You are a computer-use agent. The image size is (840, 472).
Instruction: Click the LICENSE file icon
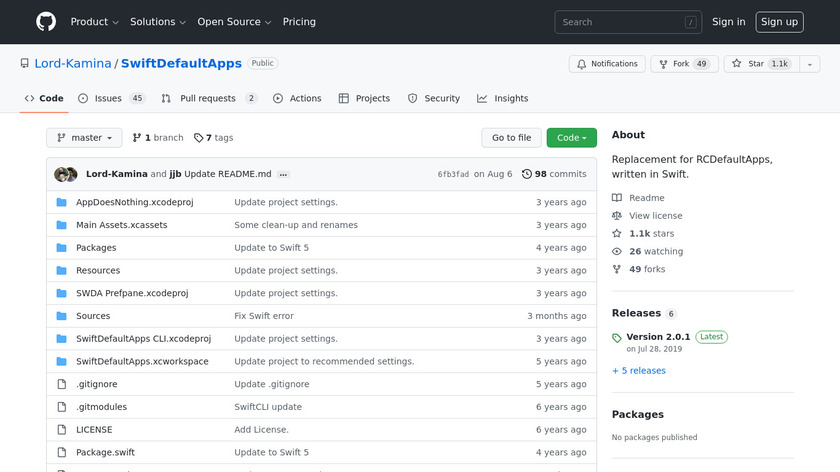tap(61, 430)
